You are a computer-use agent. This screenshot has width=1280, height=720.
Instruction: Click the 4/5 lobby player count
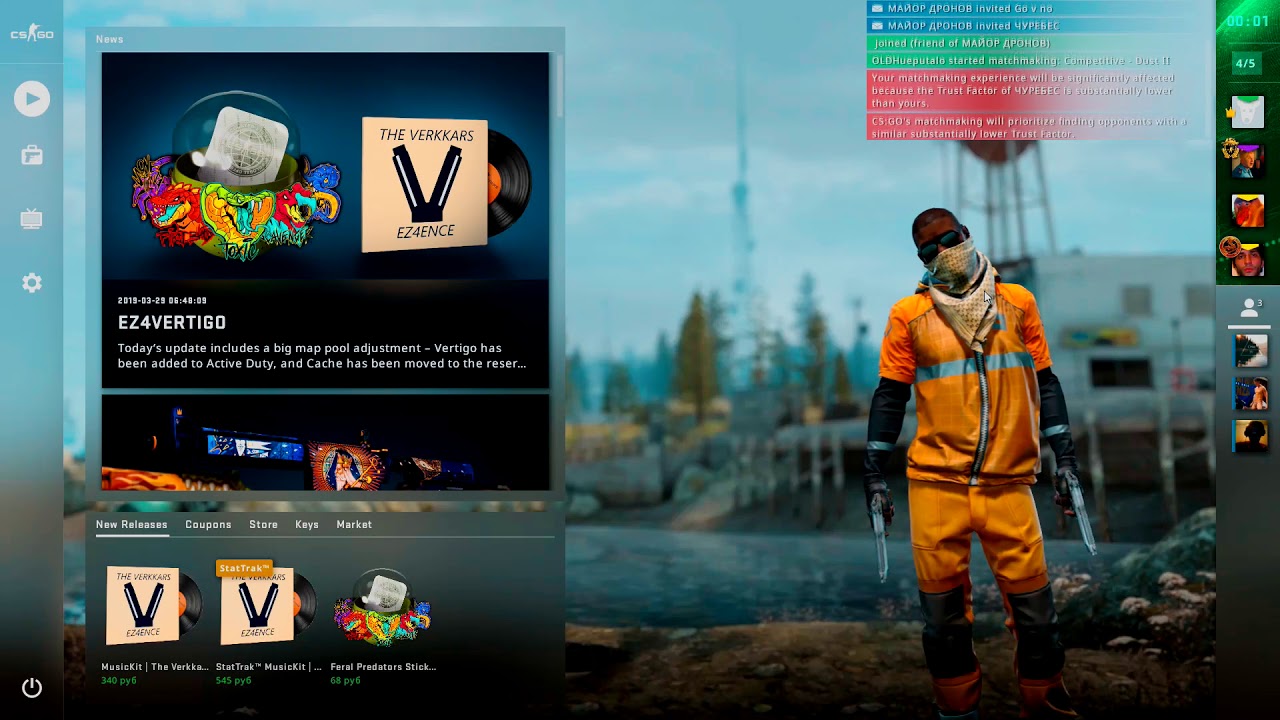pyautogui.click(x=1246, y=63)
